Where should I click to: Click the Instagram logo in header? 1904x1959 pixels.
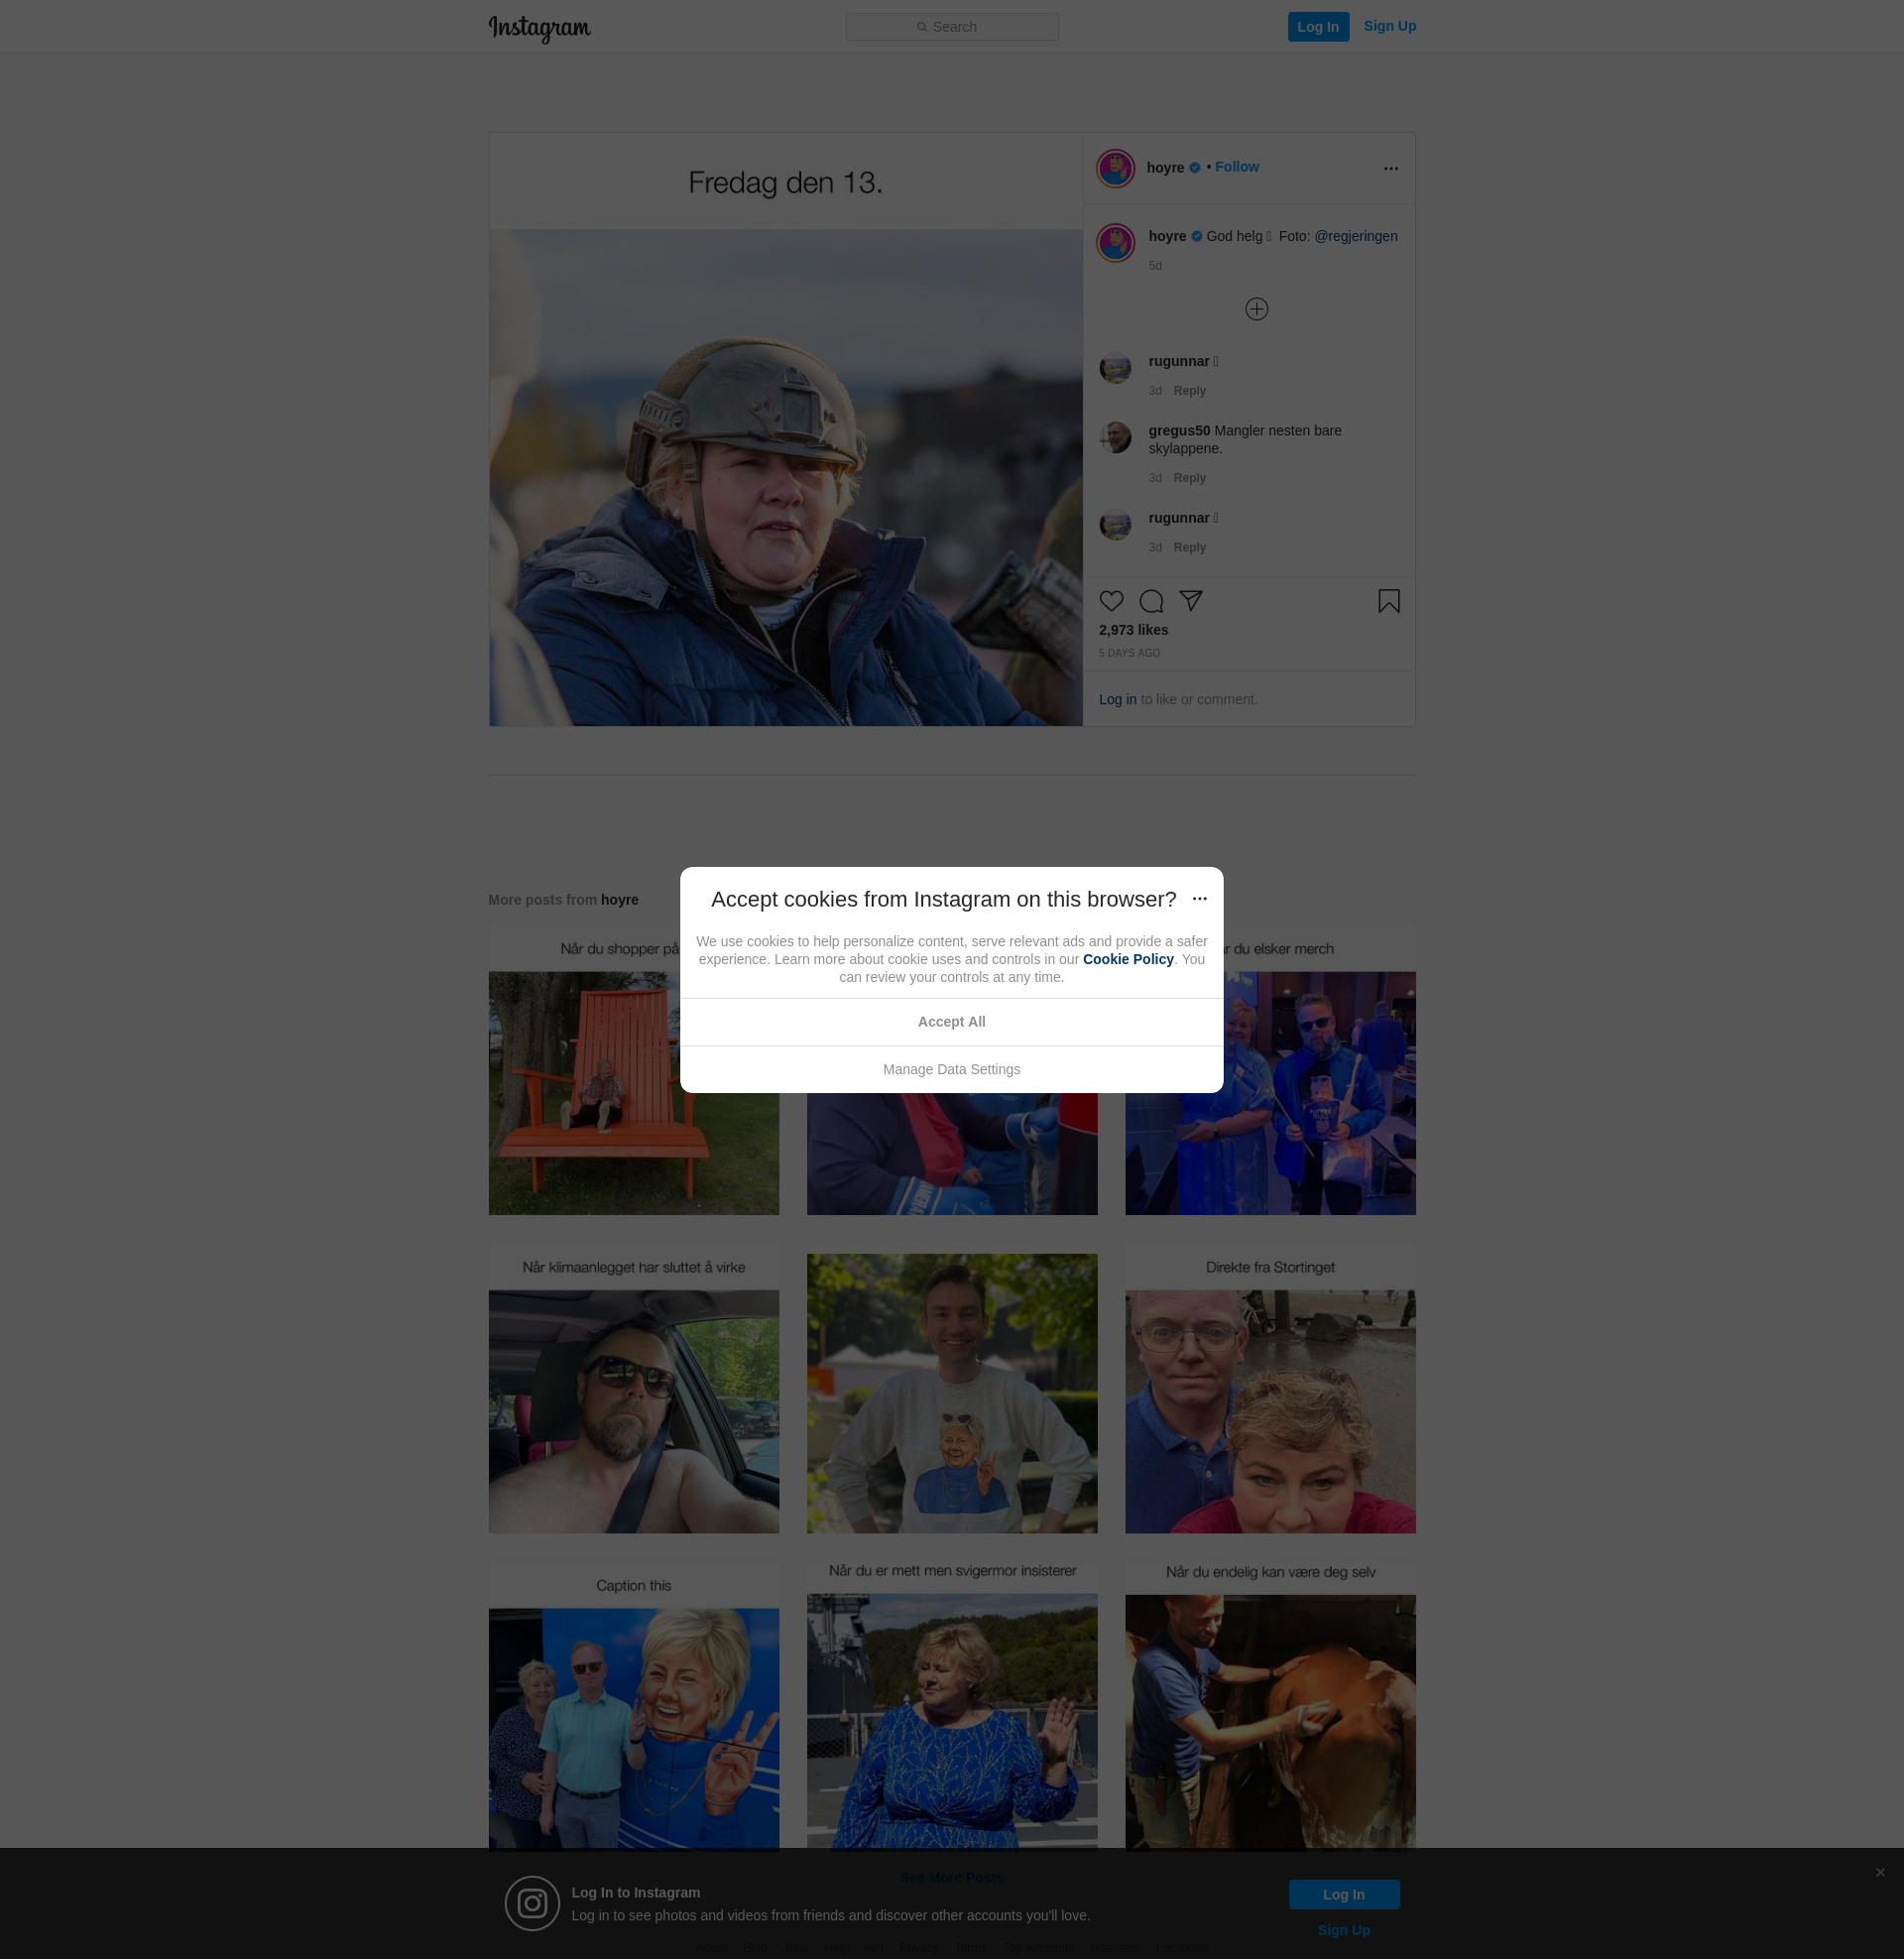[539, 28]
